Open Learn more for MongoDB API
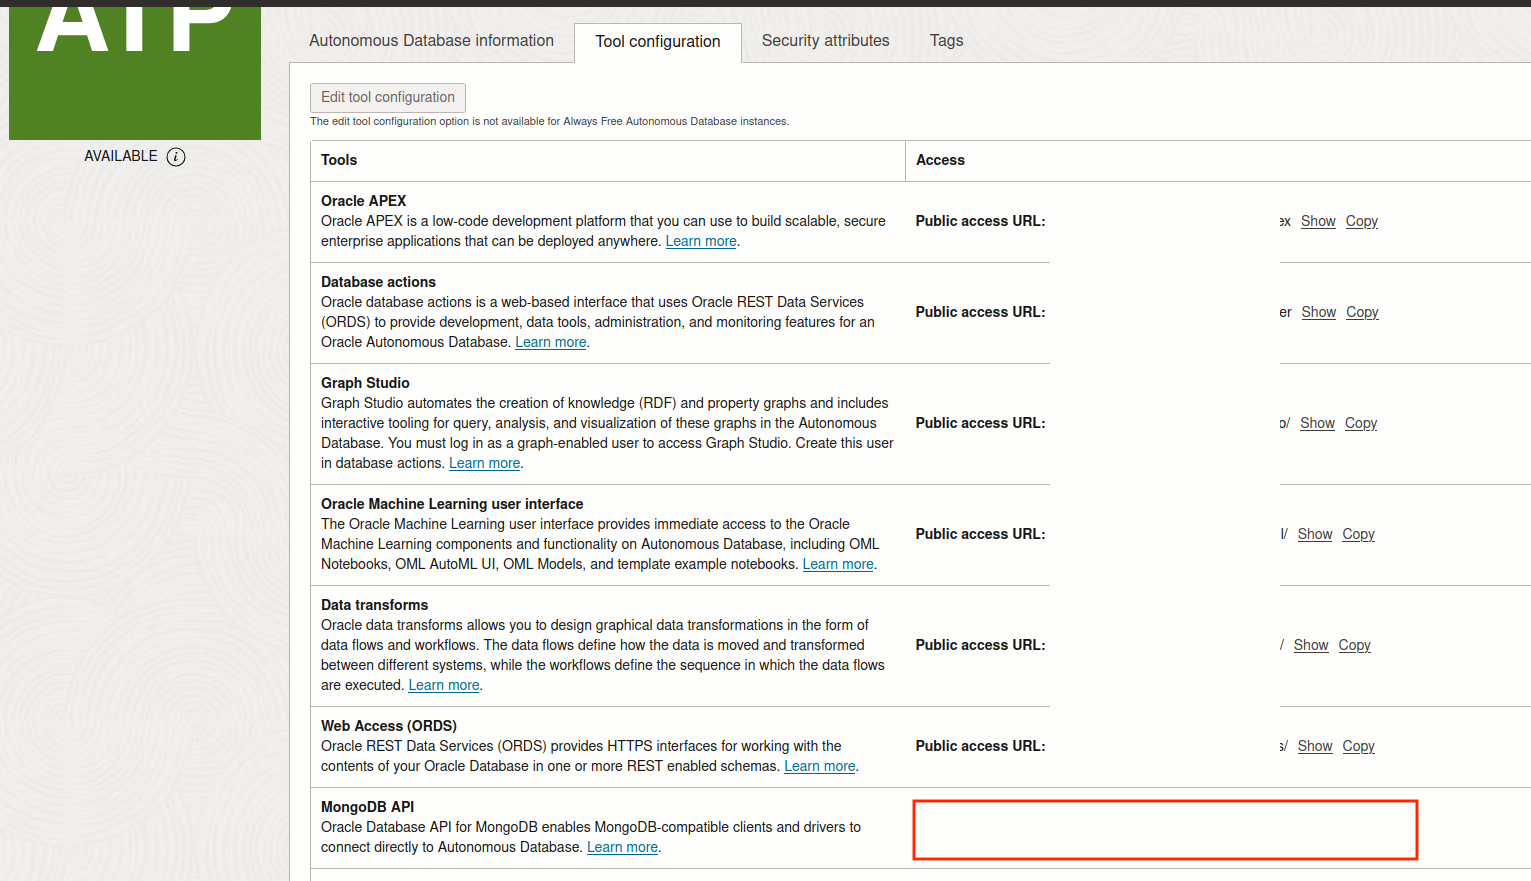Screen dimensions: 1531x881 tap(622, 846)
